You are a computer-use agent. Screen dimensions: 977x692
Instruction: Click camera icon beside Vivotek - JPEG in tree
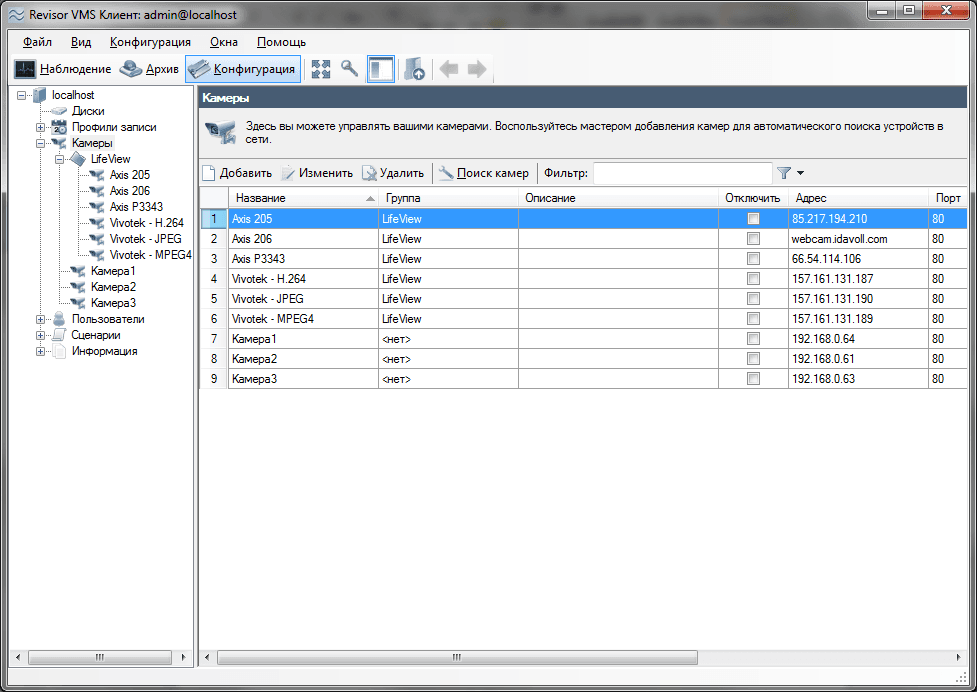97,239
